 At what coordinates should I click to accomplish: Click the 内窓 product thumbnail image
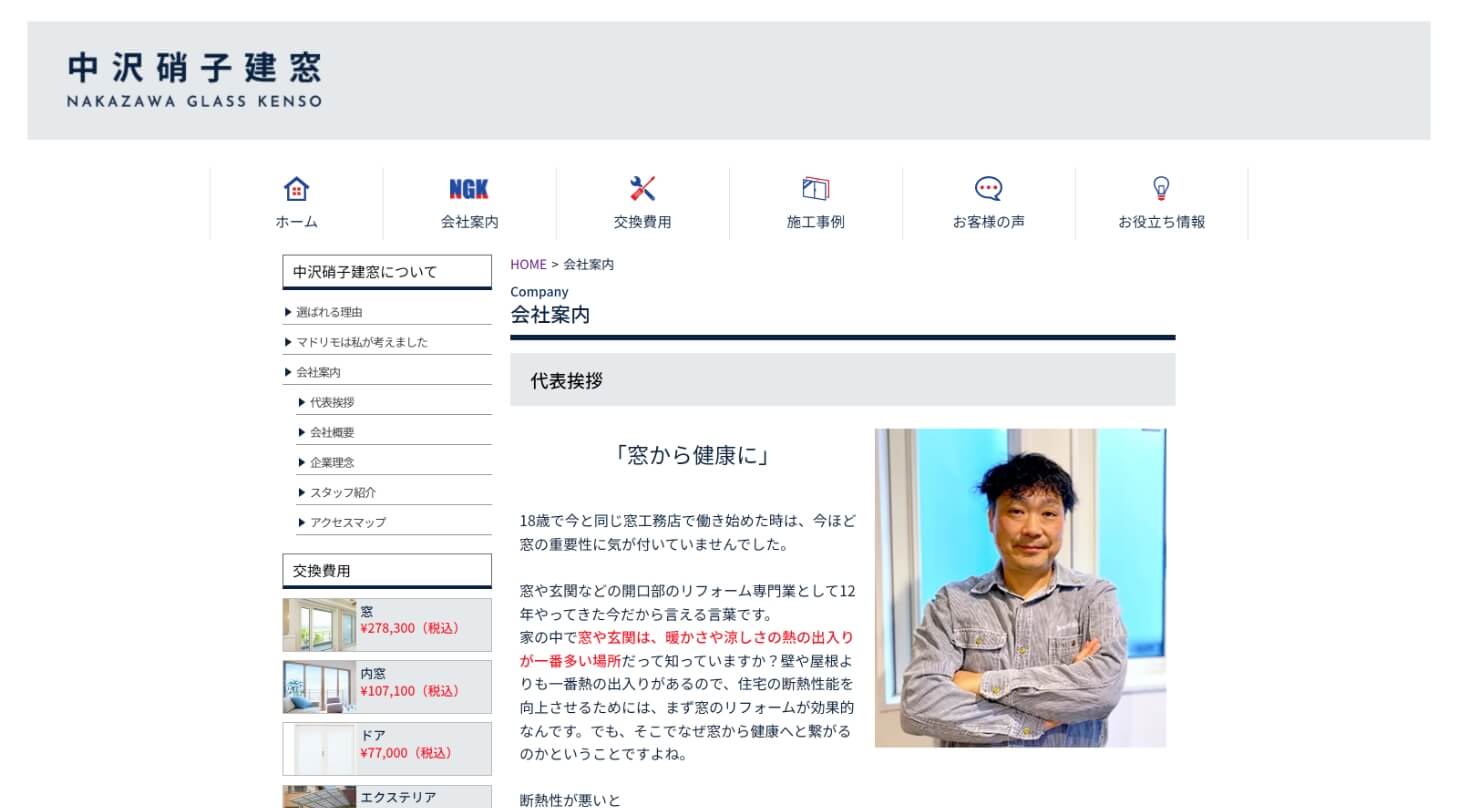point(319,687)
